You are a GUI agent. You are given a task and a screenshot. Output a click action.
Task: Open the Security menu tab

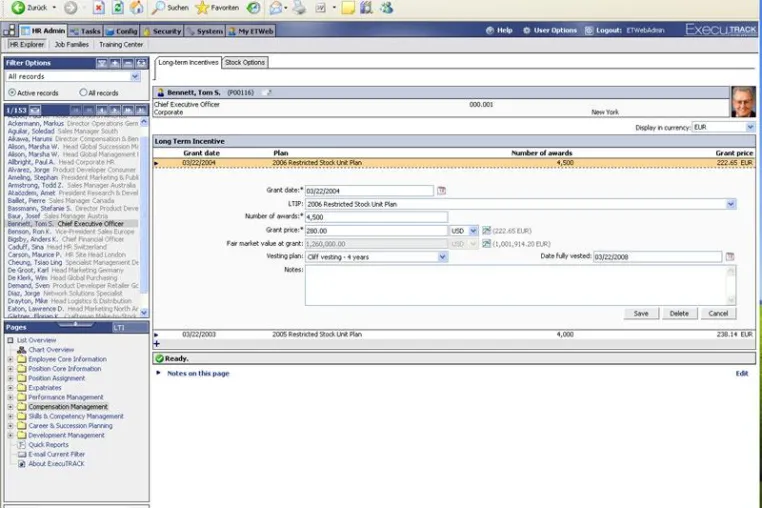coord(162,31)
